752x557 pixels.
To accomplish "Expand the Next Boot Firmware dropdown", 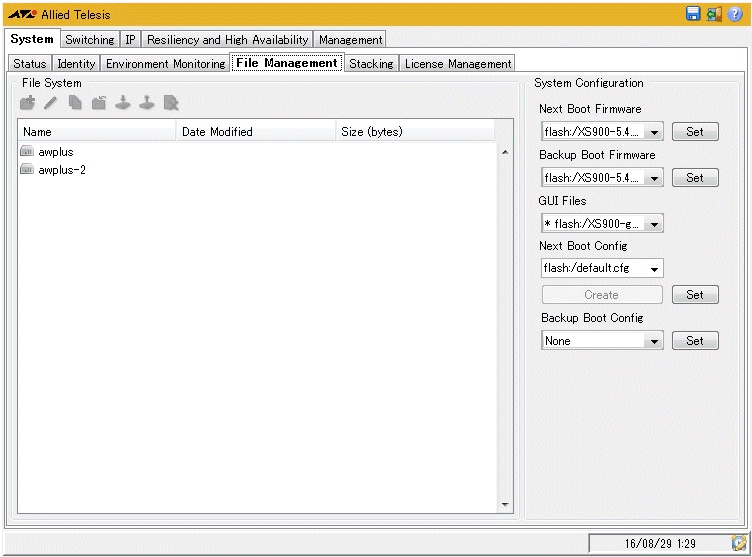I will pyautogui.click(x=654, y=132).
